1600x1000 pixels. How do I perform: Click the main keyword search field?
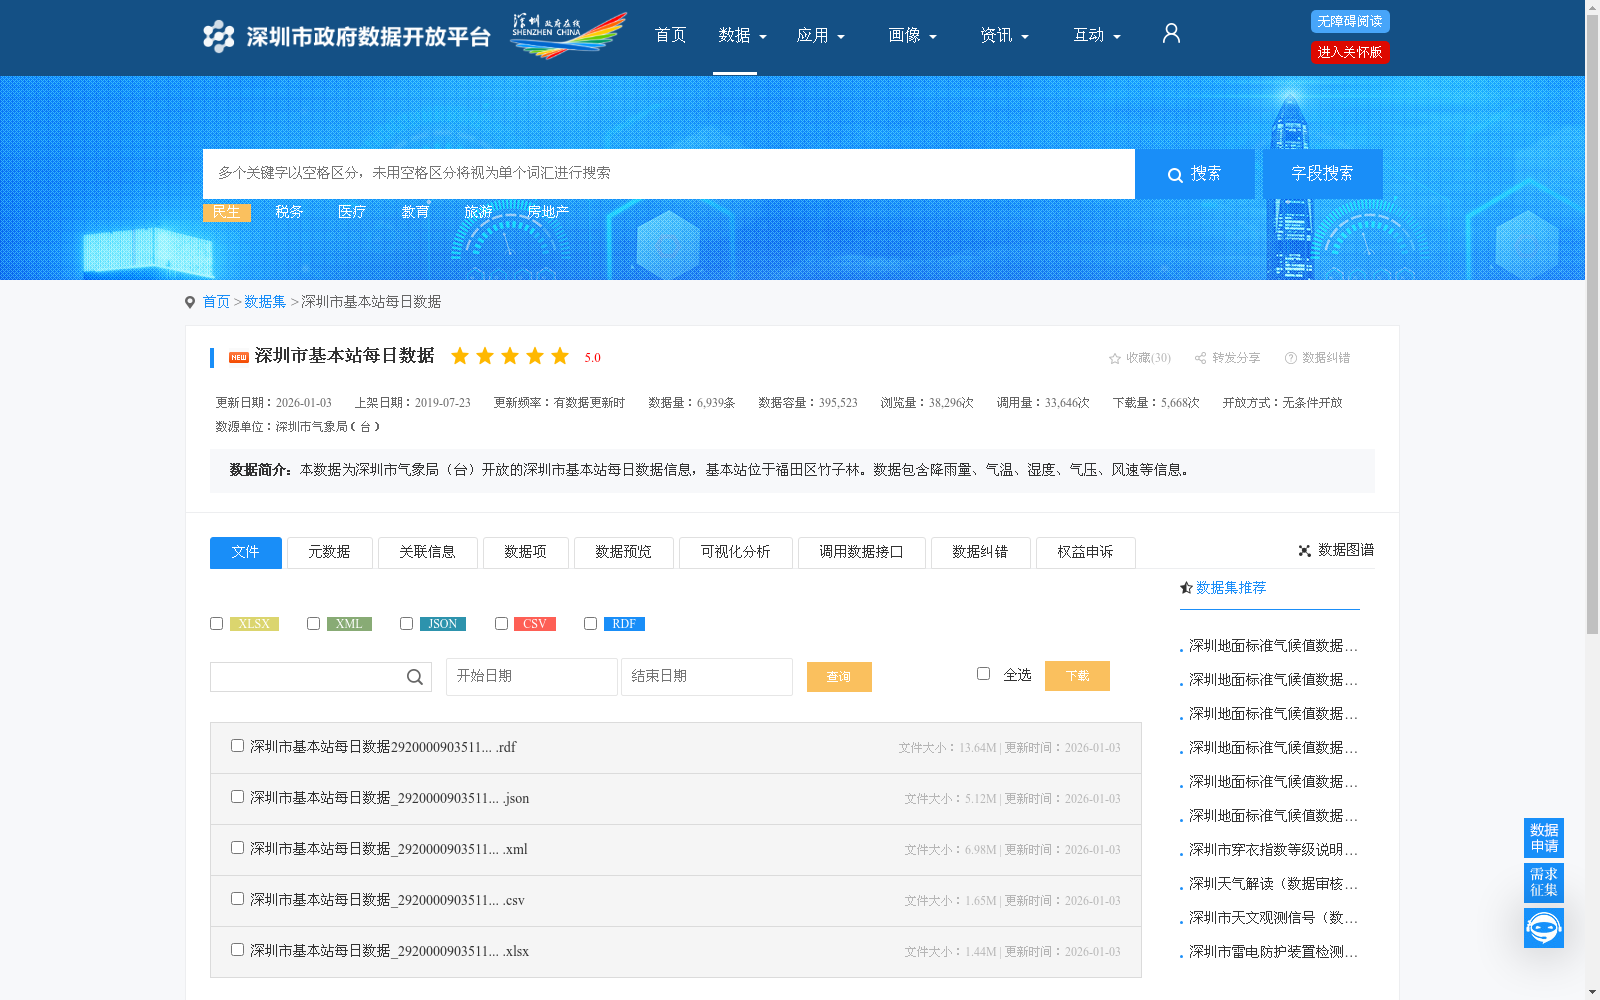(x=669, y=174)
